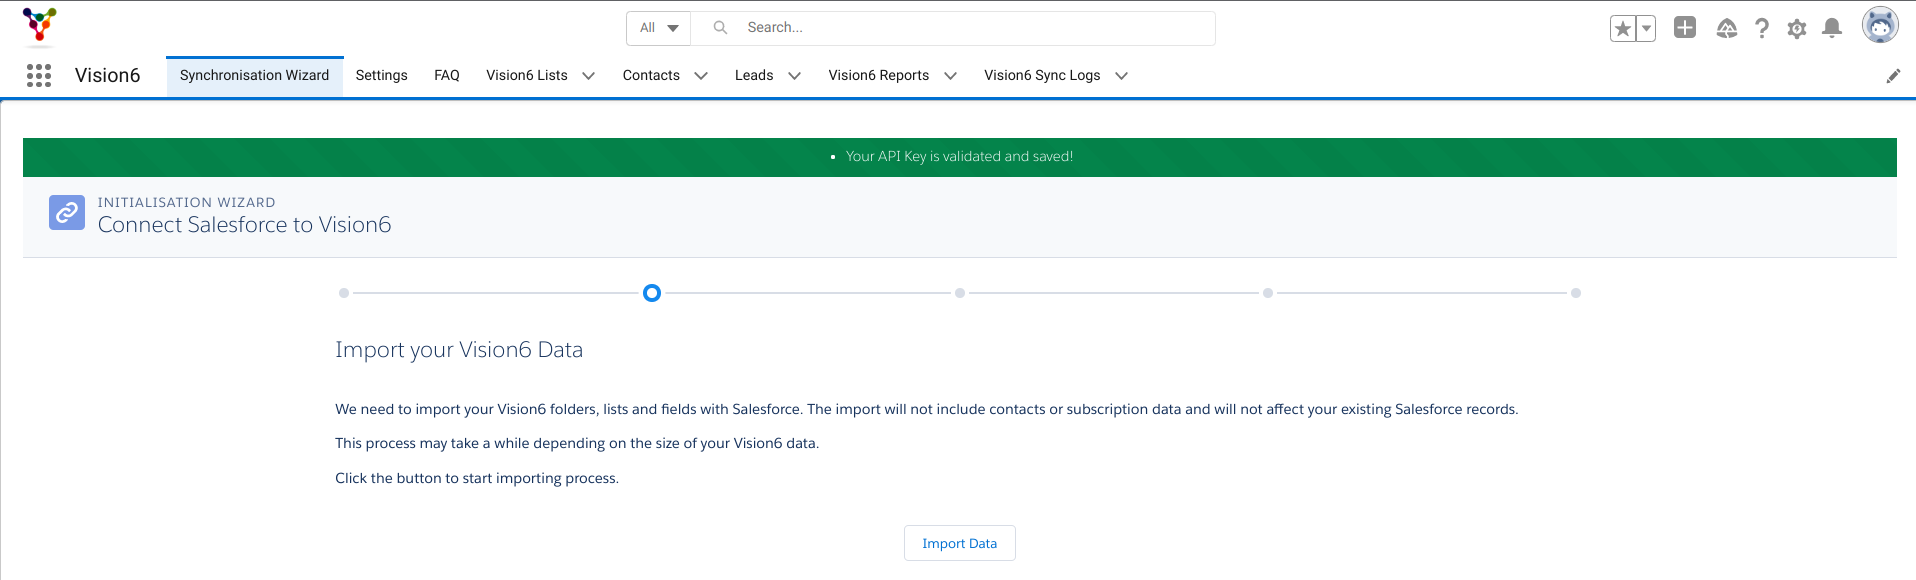Click the Initialisation Wizard link icon

click(x=67, y=212)
